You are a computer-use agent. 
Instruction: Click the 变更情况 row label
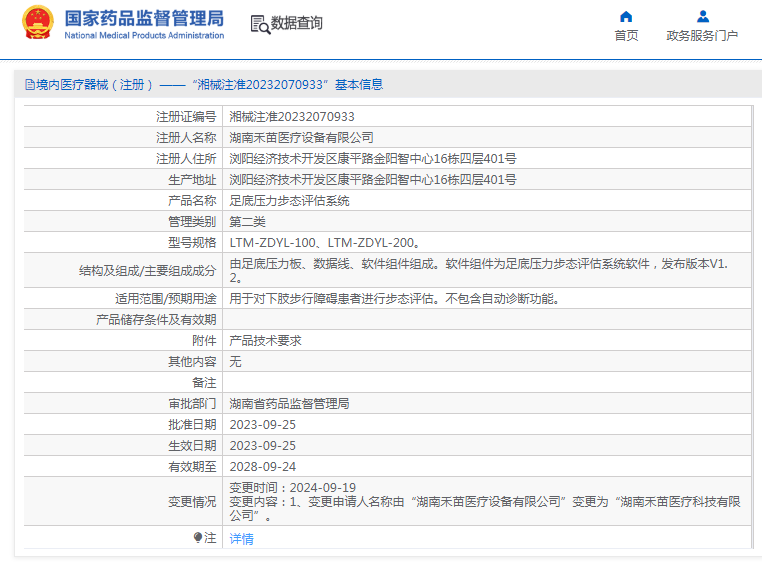(192, 501)
